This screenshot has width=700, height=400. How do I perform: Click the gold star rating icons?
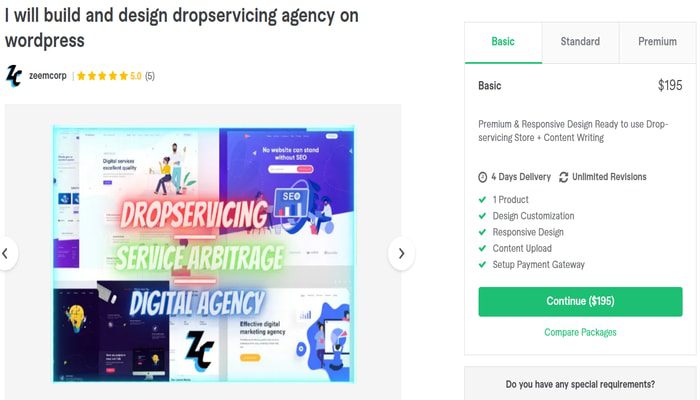pos(102,76)
